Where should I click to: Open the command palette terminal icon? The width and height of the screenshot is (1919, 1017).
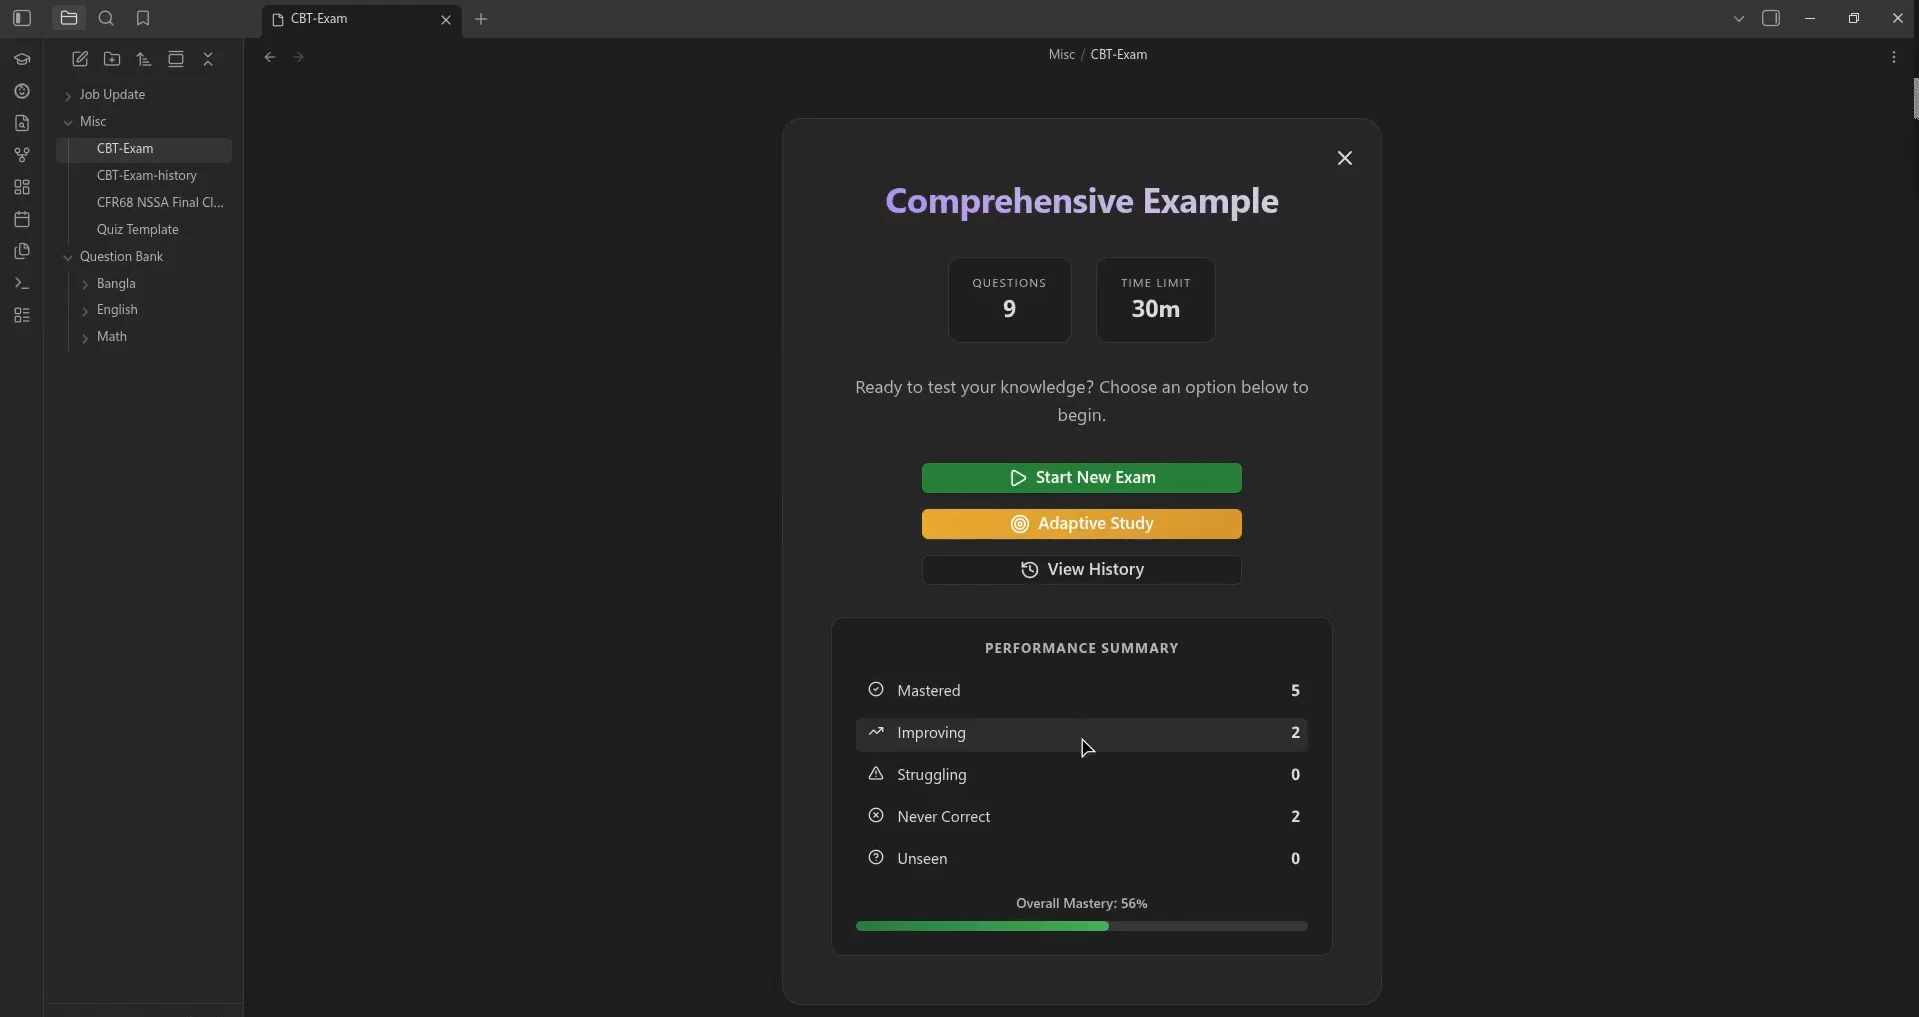click(22, 283)
